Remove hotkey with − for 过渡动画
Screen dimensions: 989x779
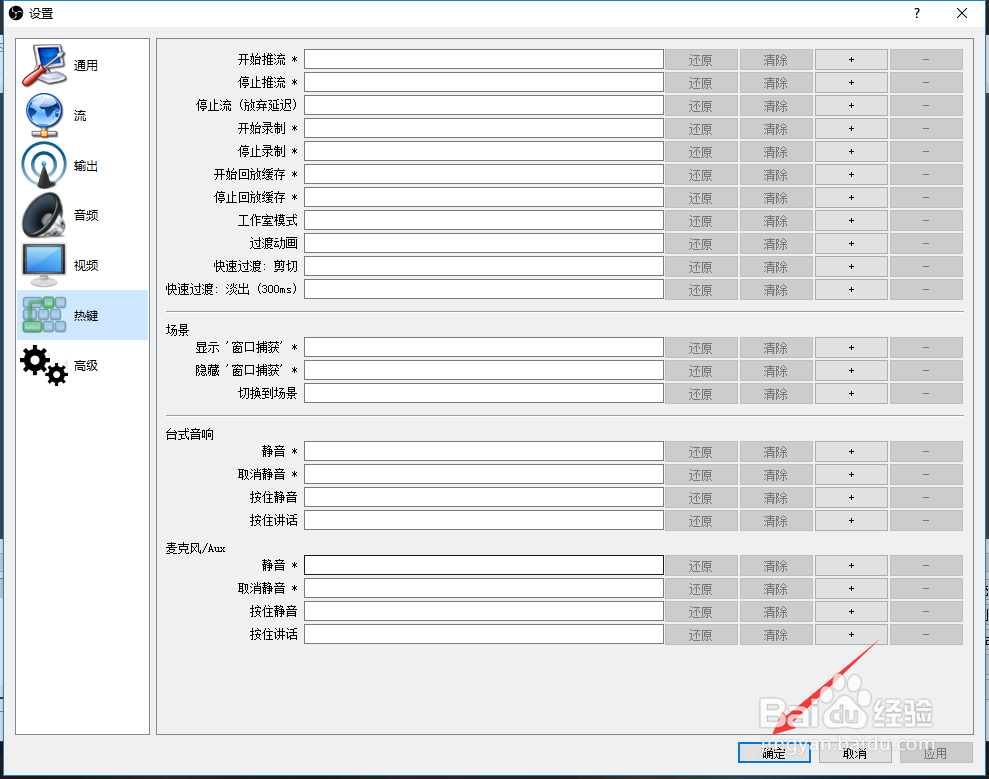coord(926,244)
